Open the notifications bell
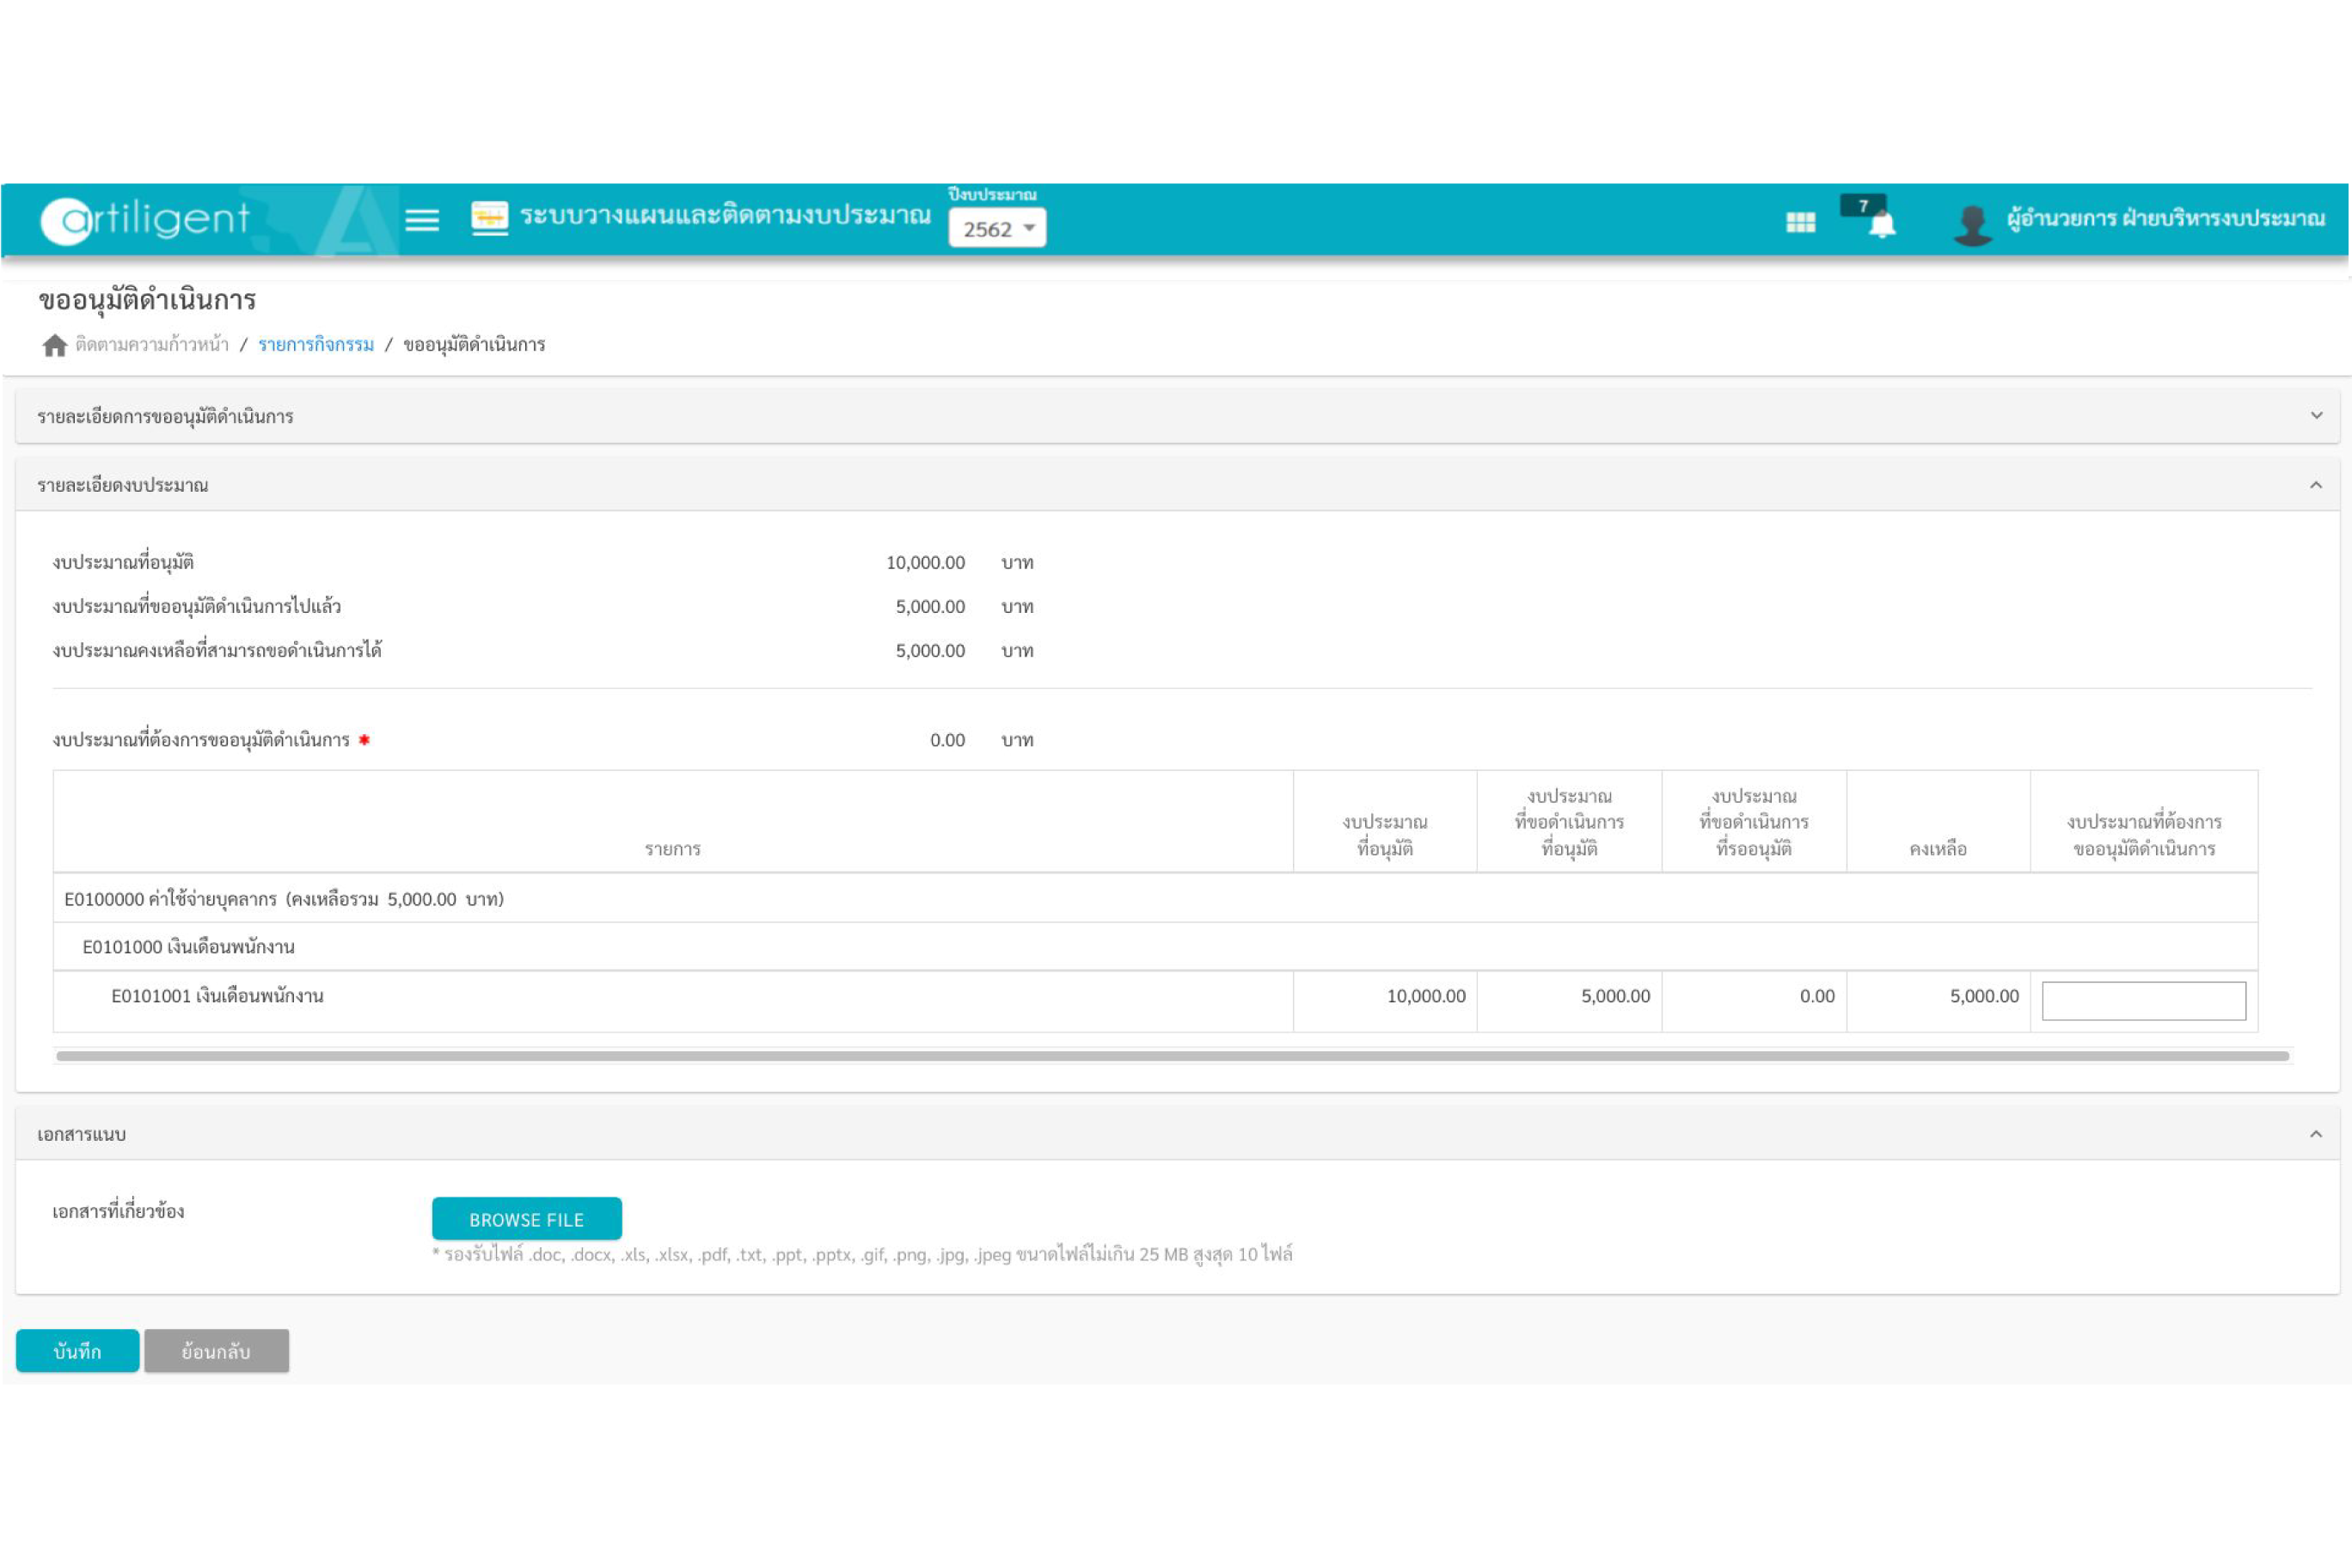The image size is (2352, 1568). click(1882, 226)
